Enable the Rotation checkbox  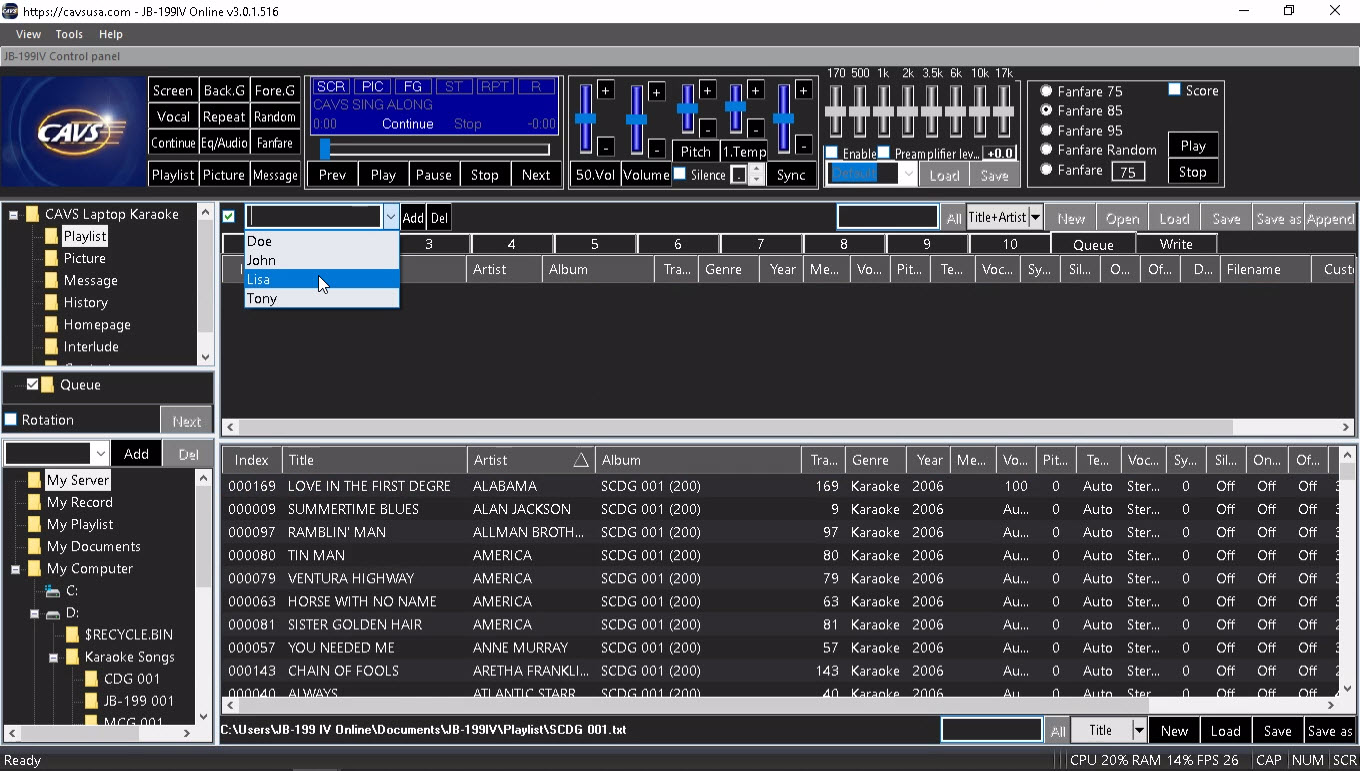point(11,419)
